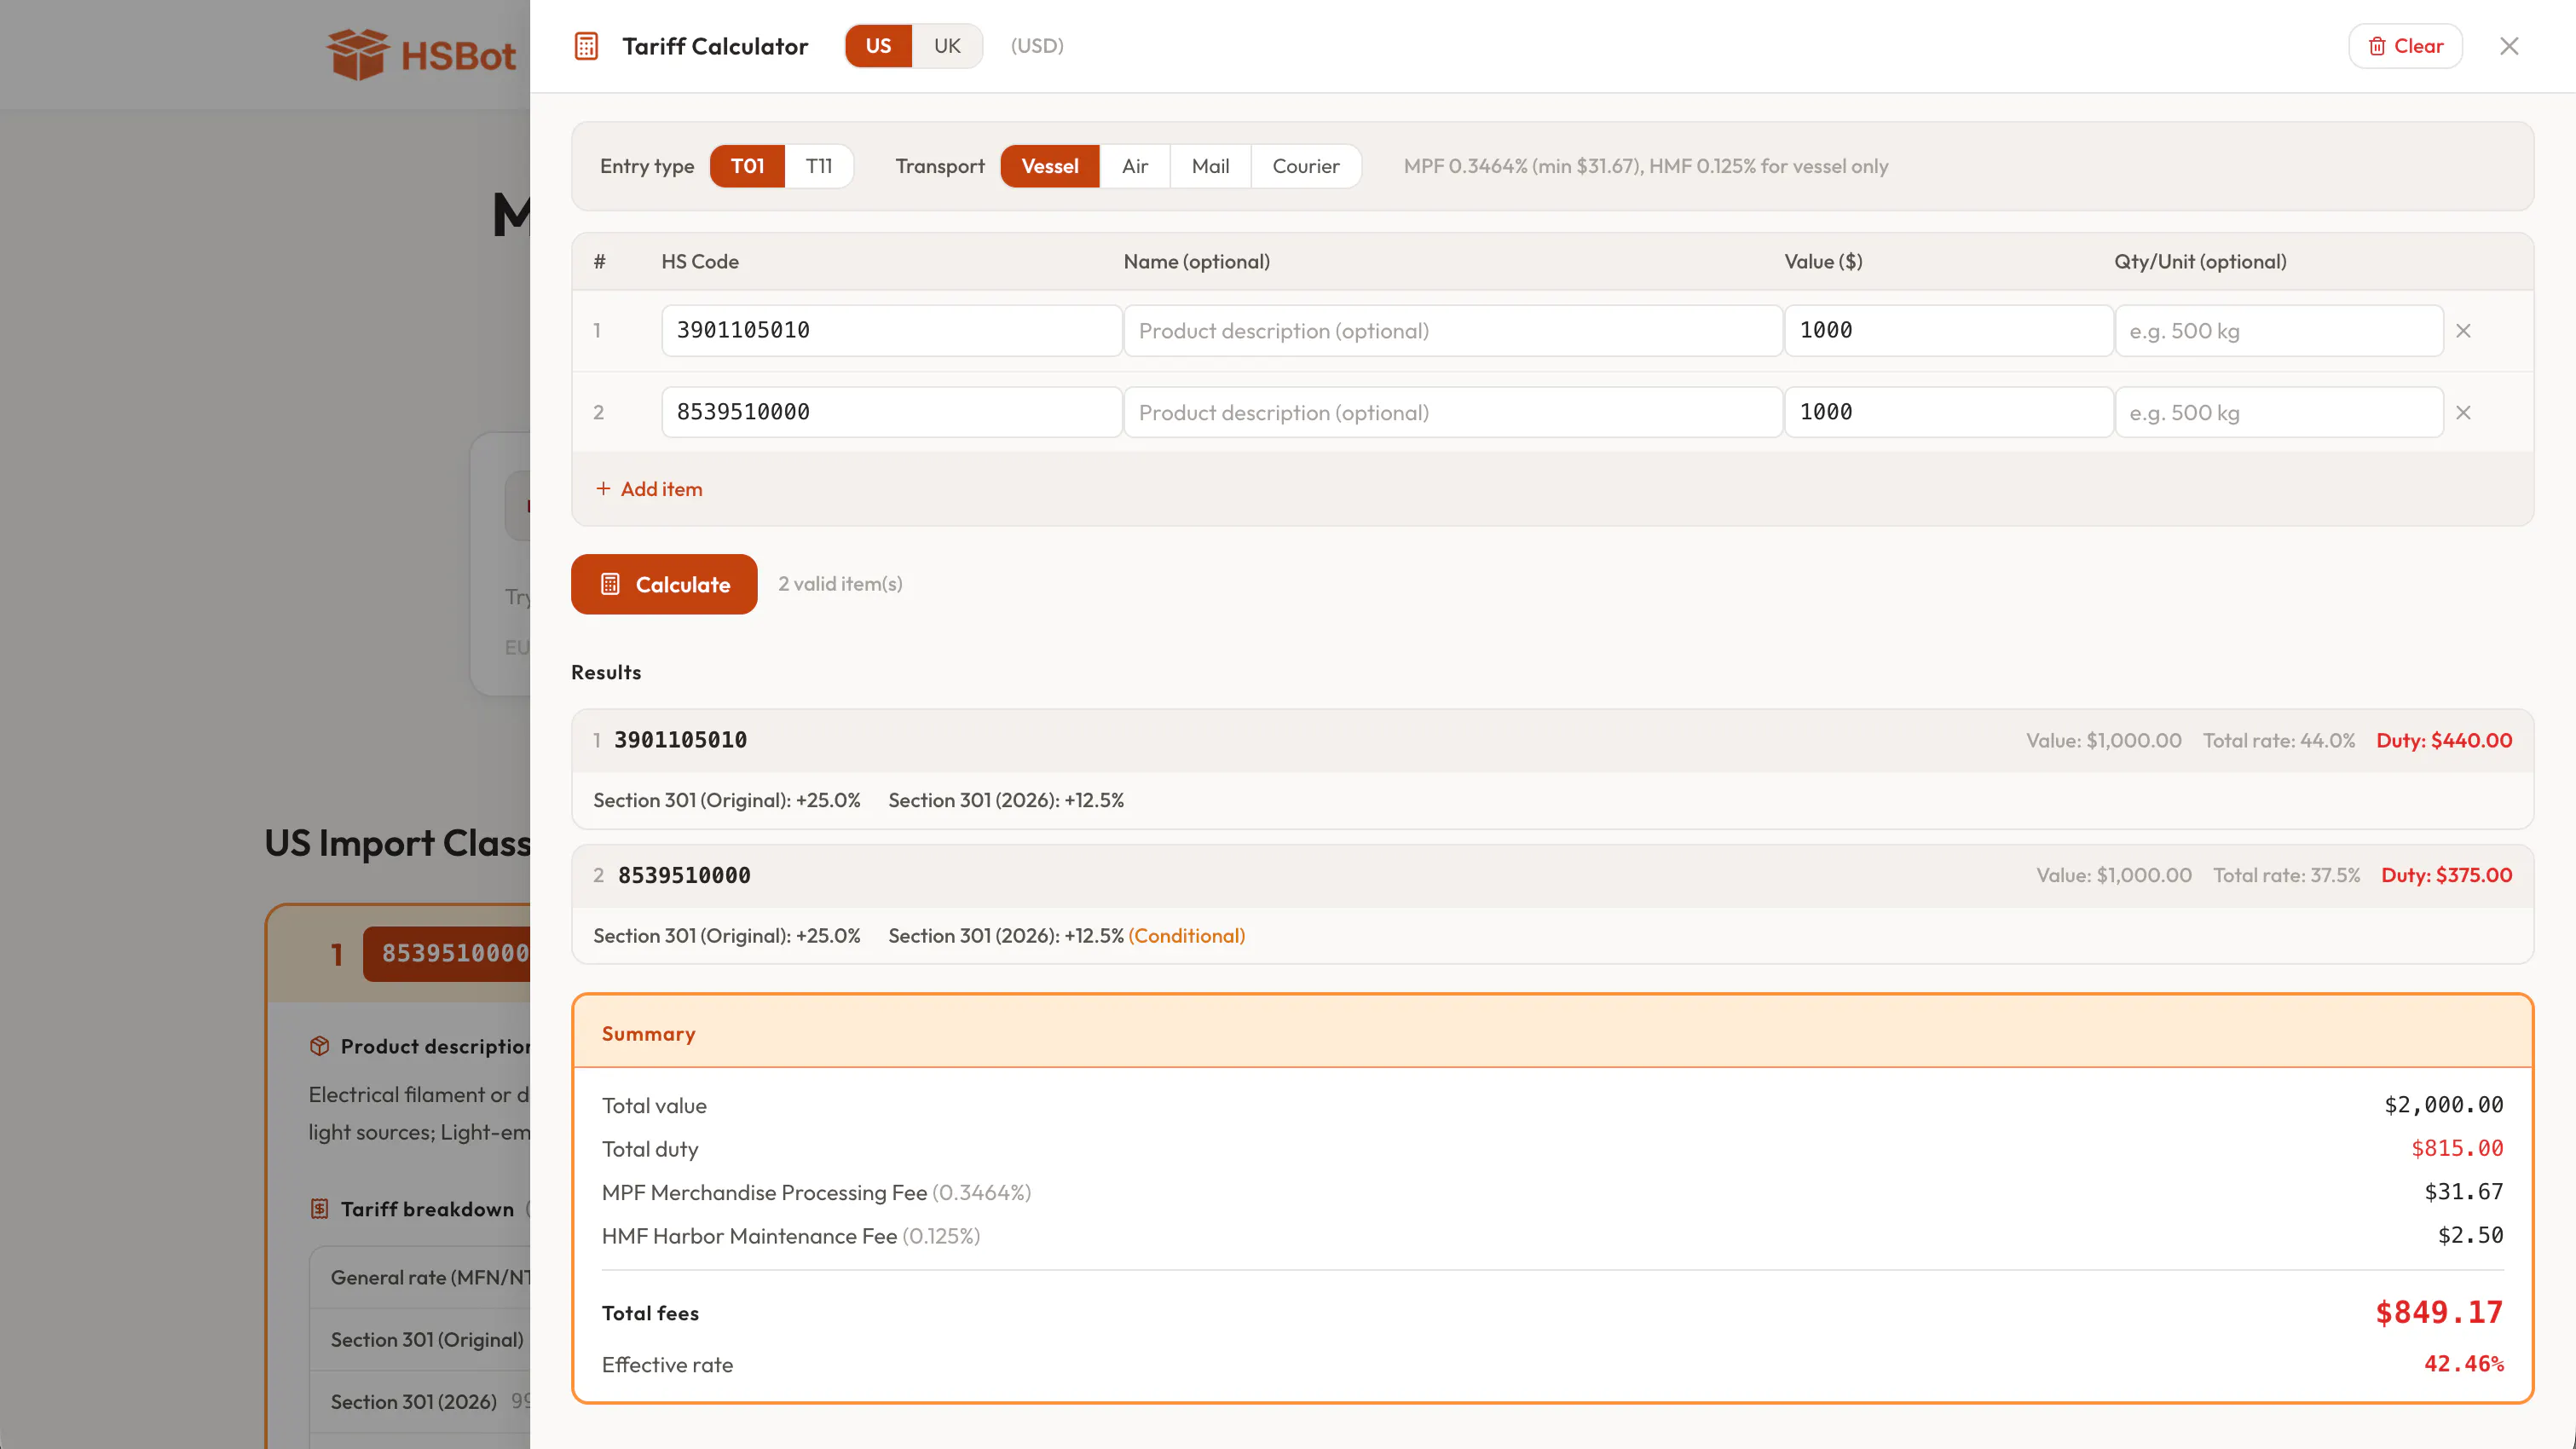Viewport: 2576px width, 1449px height.
Task: Click total duty $815.00
Action: [2457, 1148]
